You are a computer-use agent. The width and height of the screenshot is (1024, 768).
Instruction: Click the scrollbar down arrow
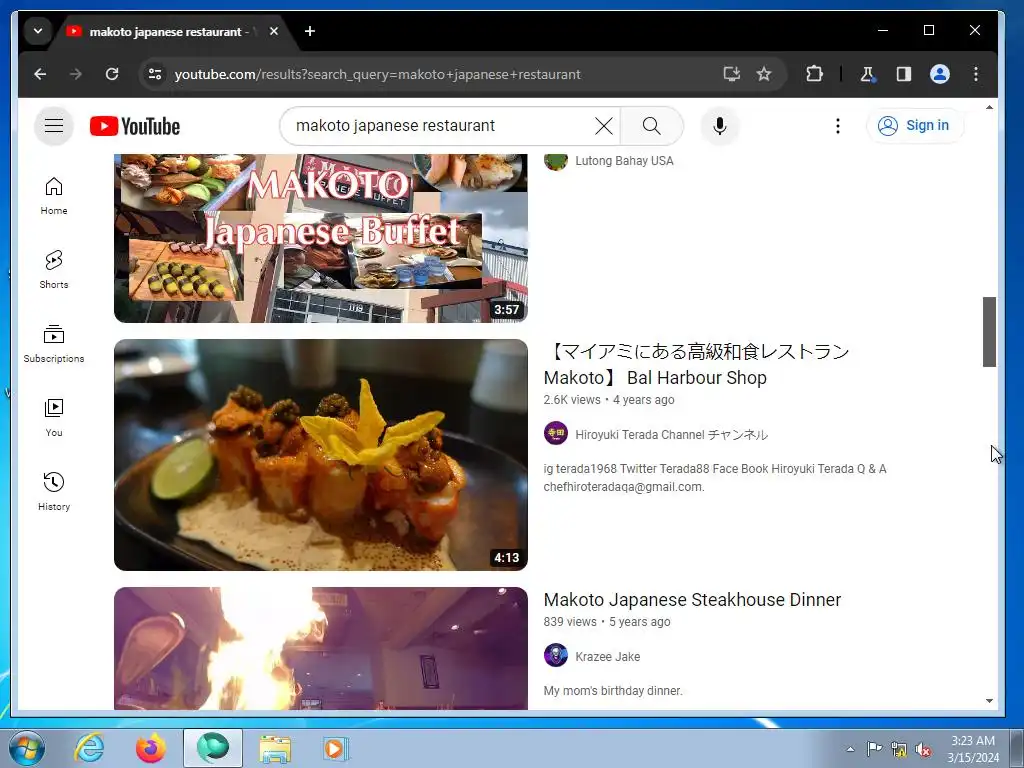coord(989,701)
